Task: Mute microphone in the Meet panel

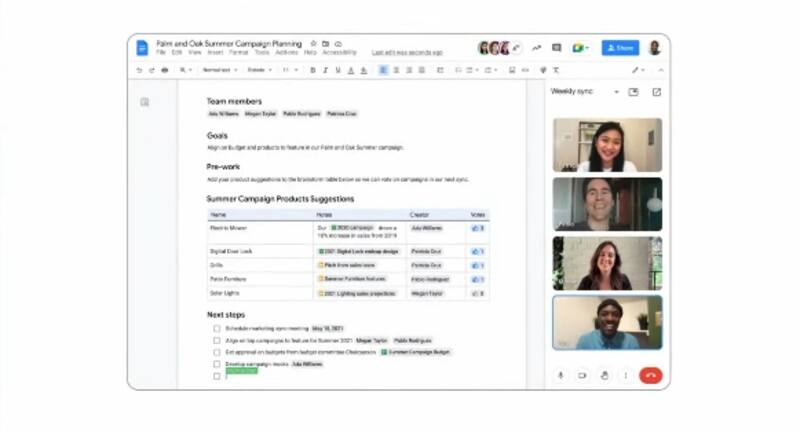Action: click(560, 375)
